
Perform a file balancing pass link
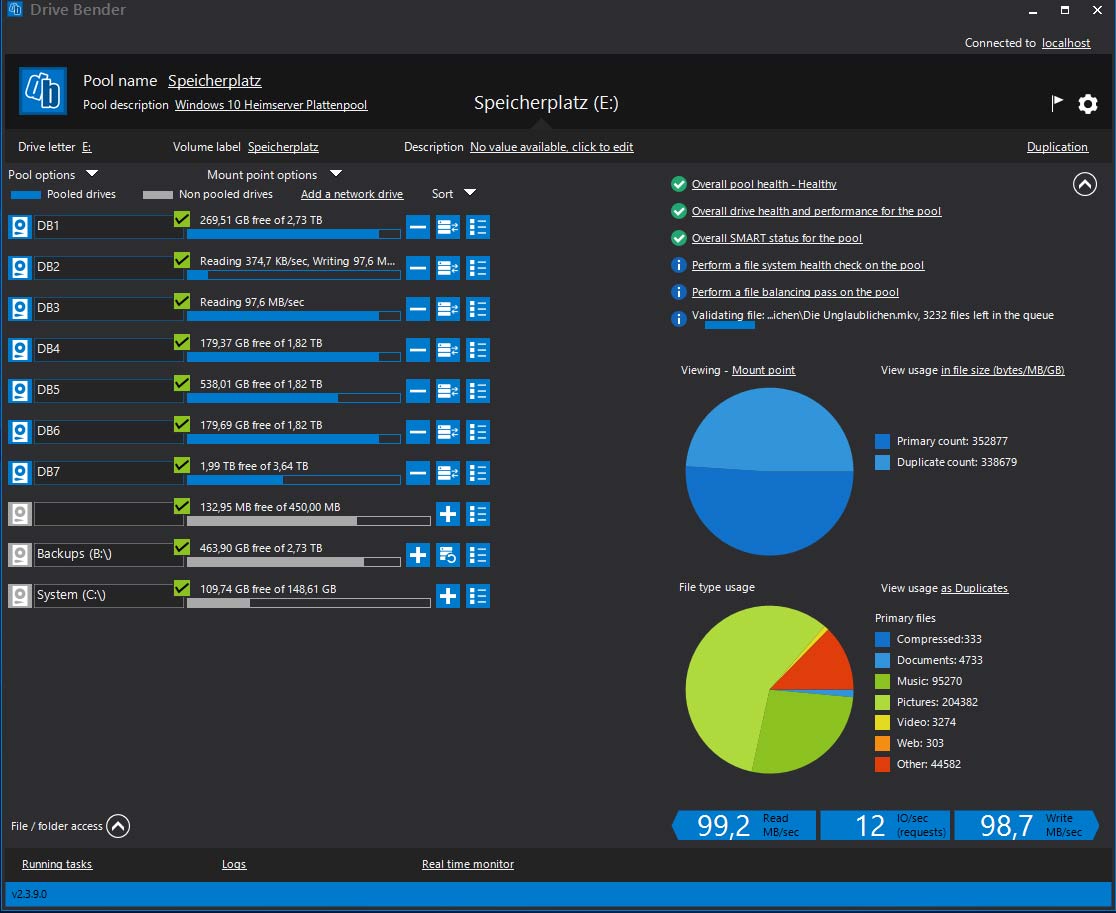(795, 292)
